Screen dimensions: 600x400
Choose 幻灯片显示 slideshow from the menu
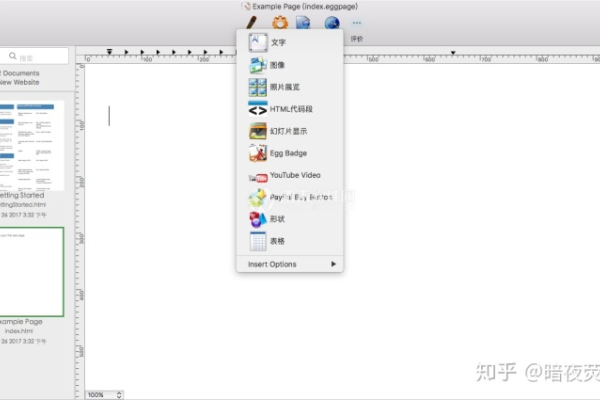click(290, 131)
